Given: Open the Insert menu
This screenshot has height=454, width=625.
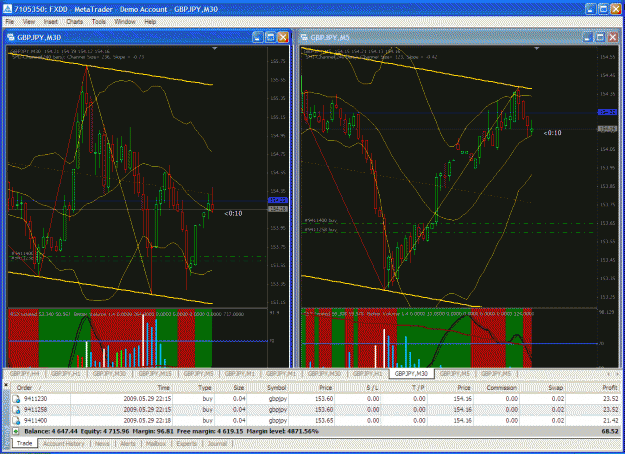Looking at the screenshot, I should (51, 22).
